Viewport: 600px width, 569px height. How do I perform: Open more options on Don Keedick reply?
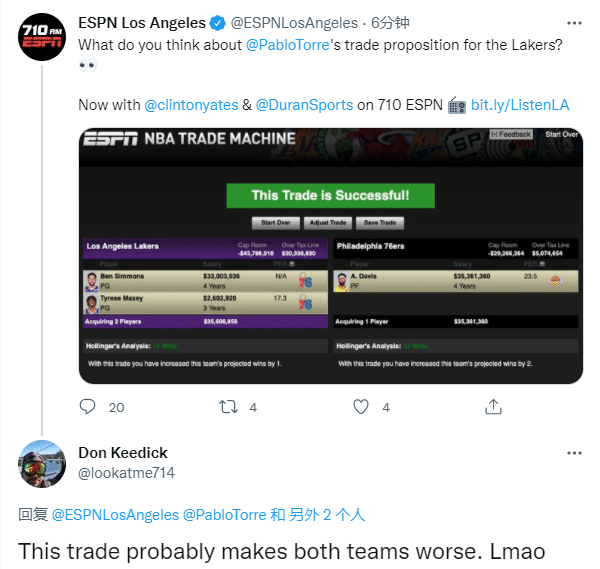tap(574, 453)
